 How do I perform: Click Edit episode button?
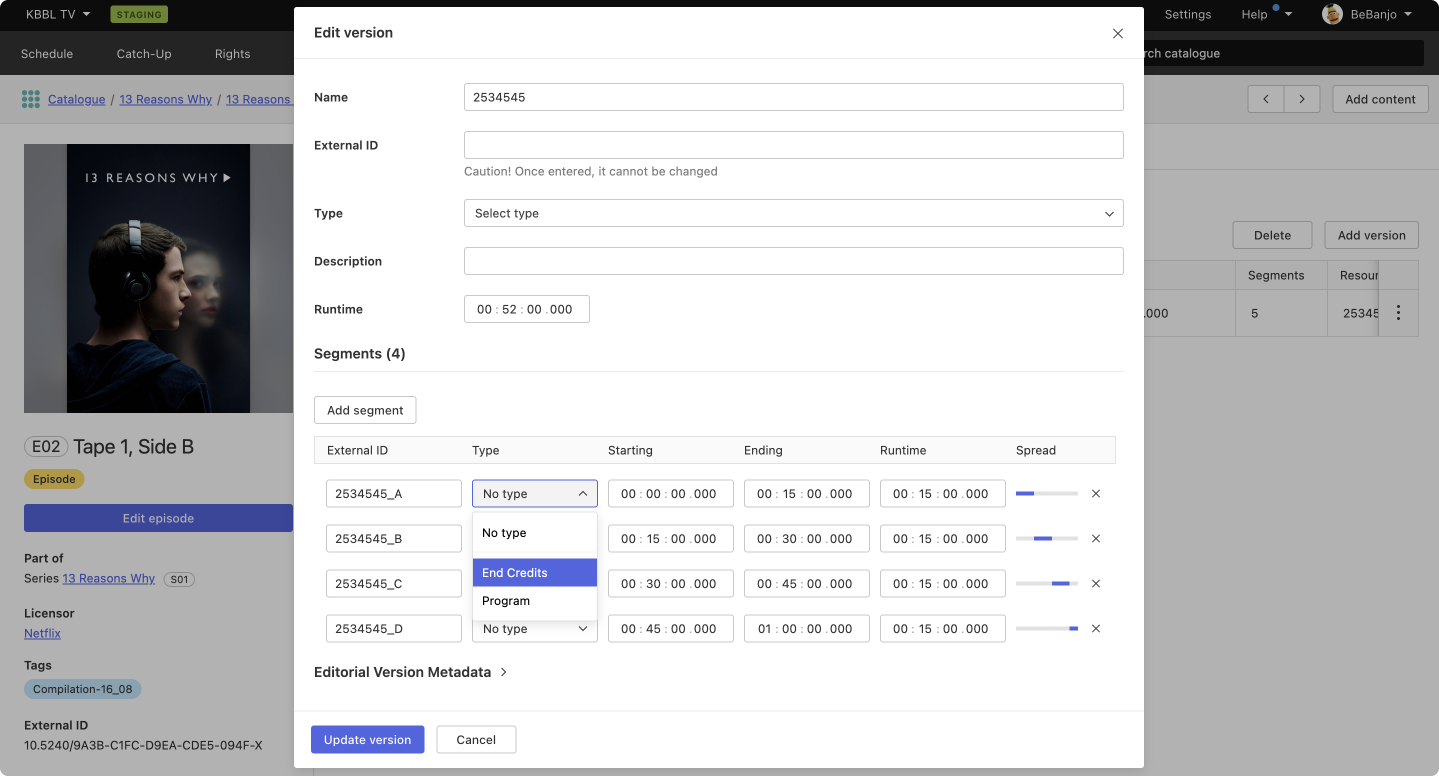(158, 518)
